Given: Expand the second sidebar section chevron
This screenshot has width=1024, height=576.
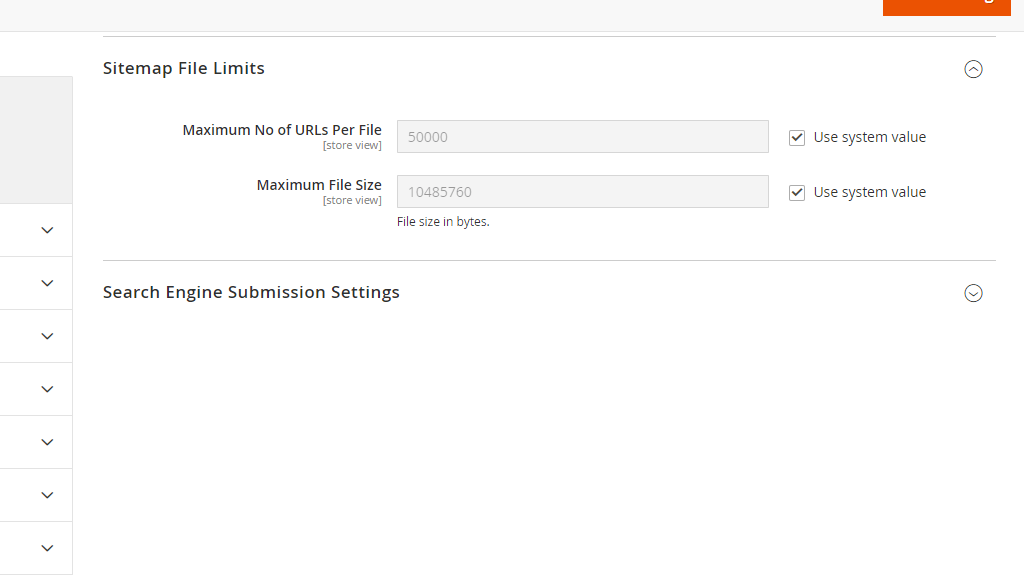Looking at the screenshot, I should click(x=47, y=283).
